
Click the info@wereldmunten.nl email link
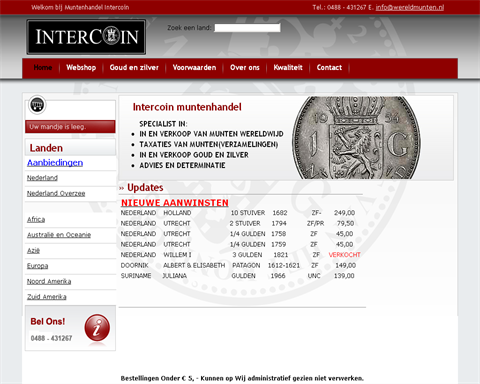(410, 7)
